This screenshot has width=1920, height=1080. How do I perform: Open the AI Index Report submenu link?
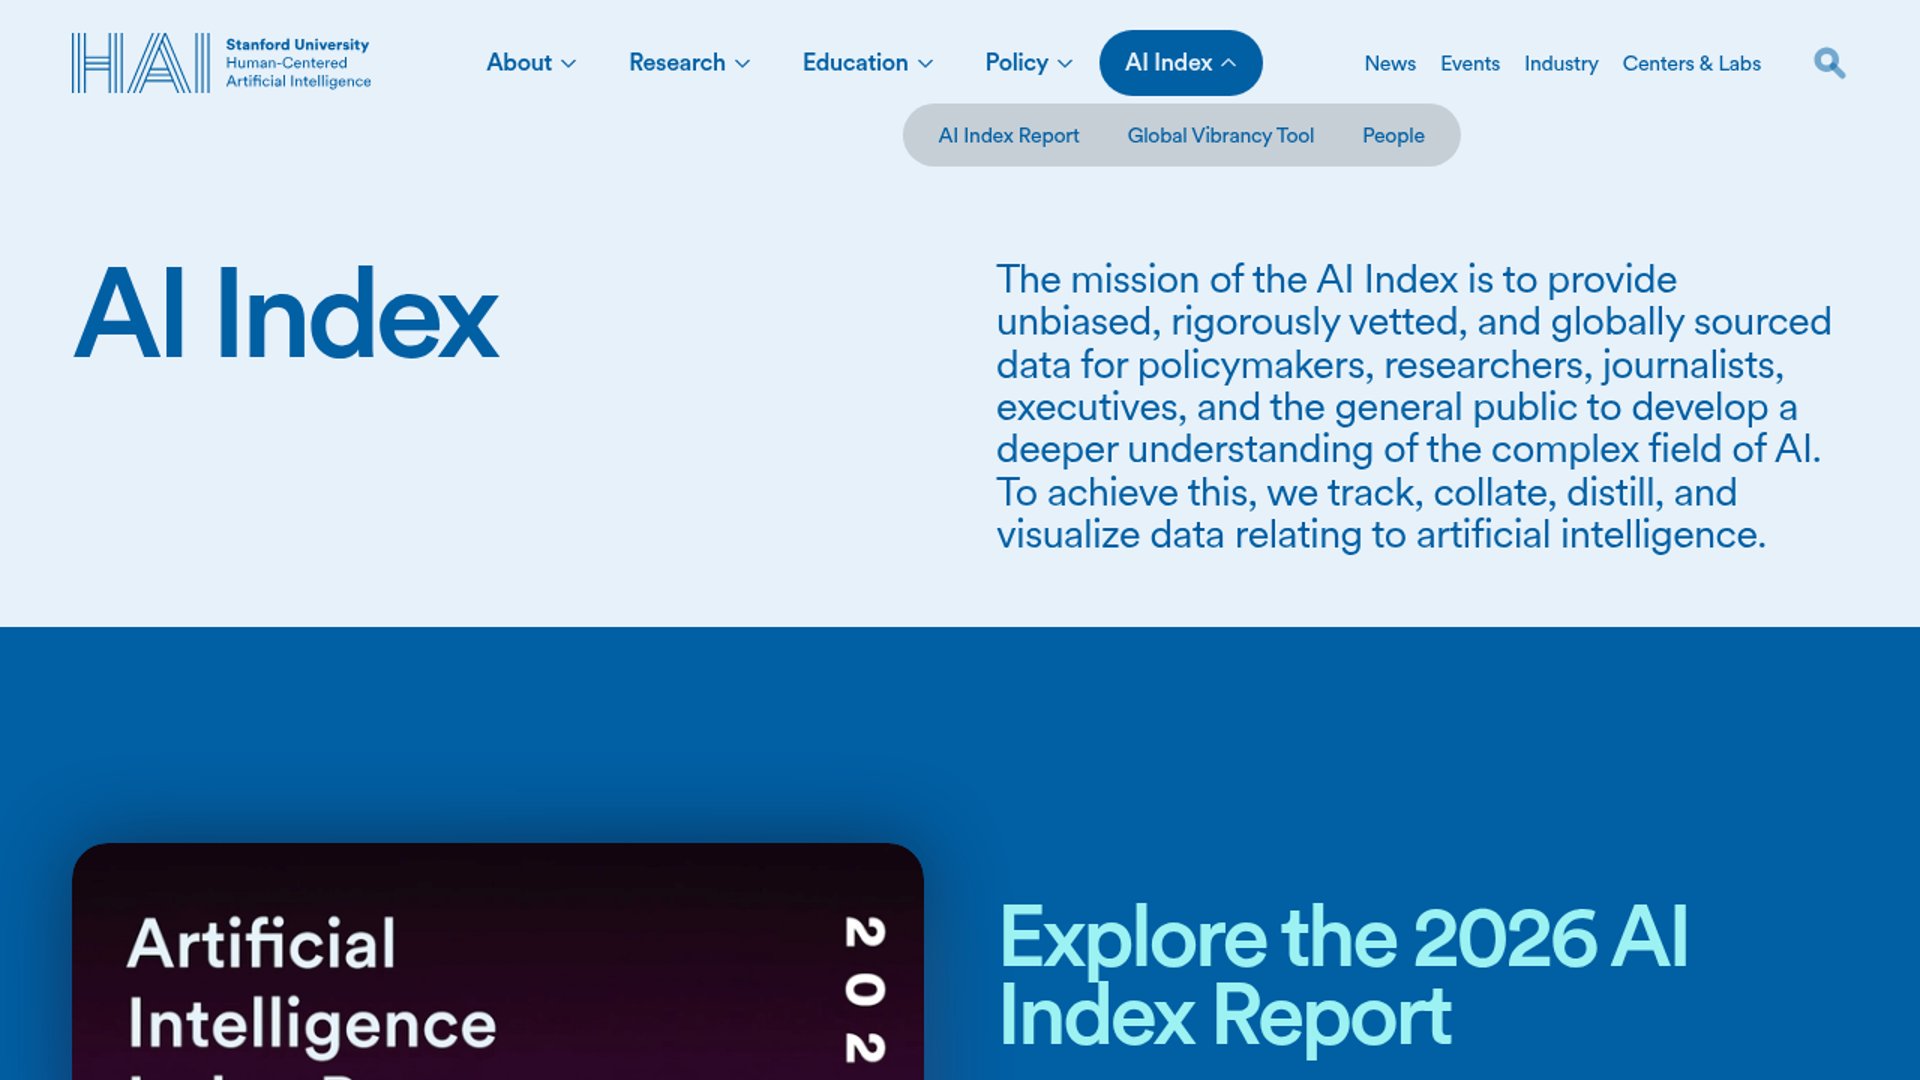[x=1008, y=136]
